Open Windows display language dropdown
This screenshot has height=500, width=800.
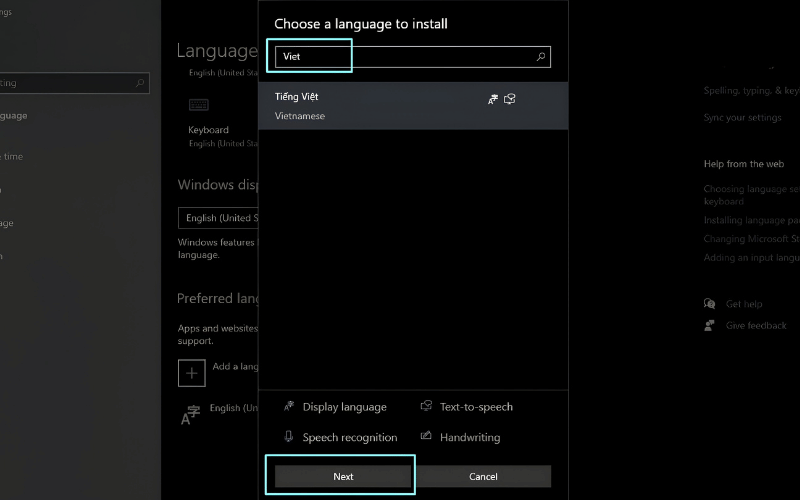tap(218, 218)
